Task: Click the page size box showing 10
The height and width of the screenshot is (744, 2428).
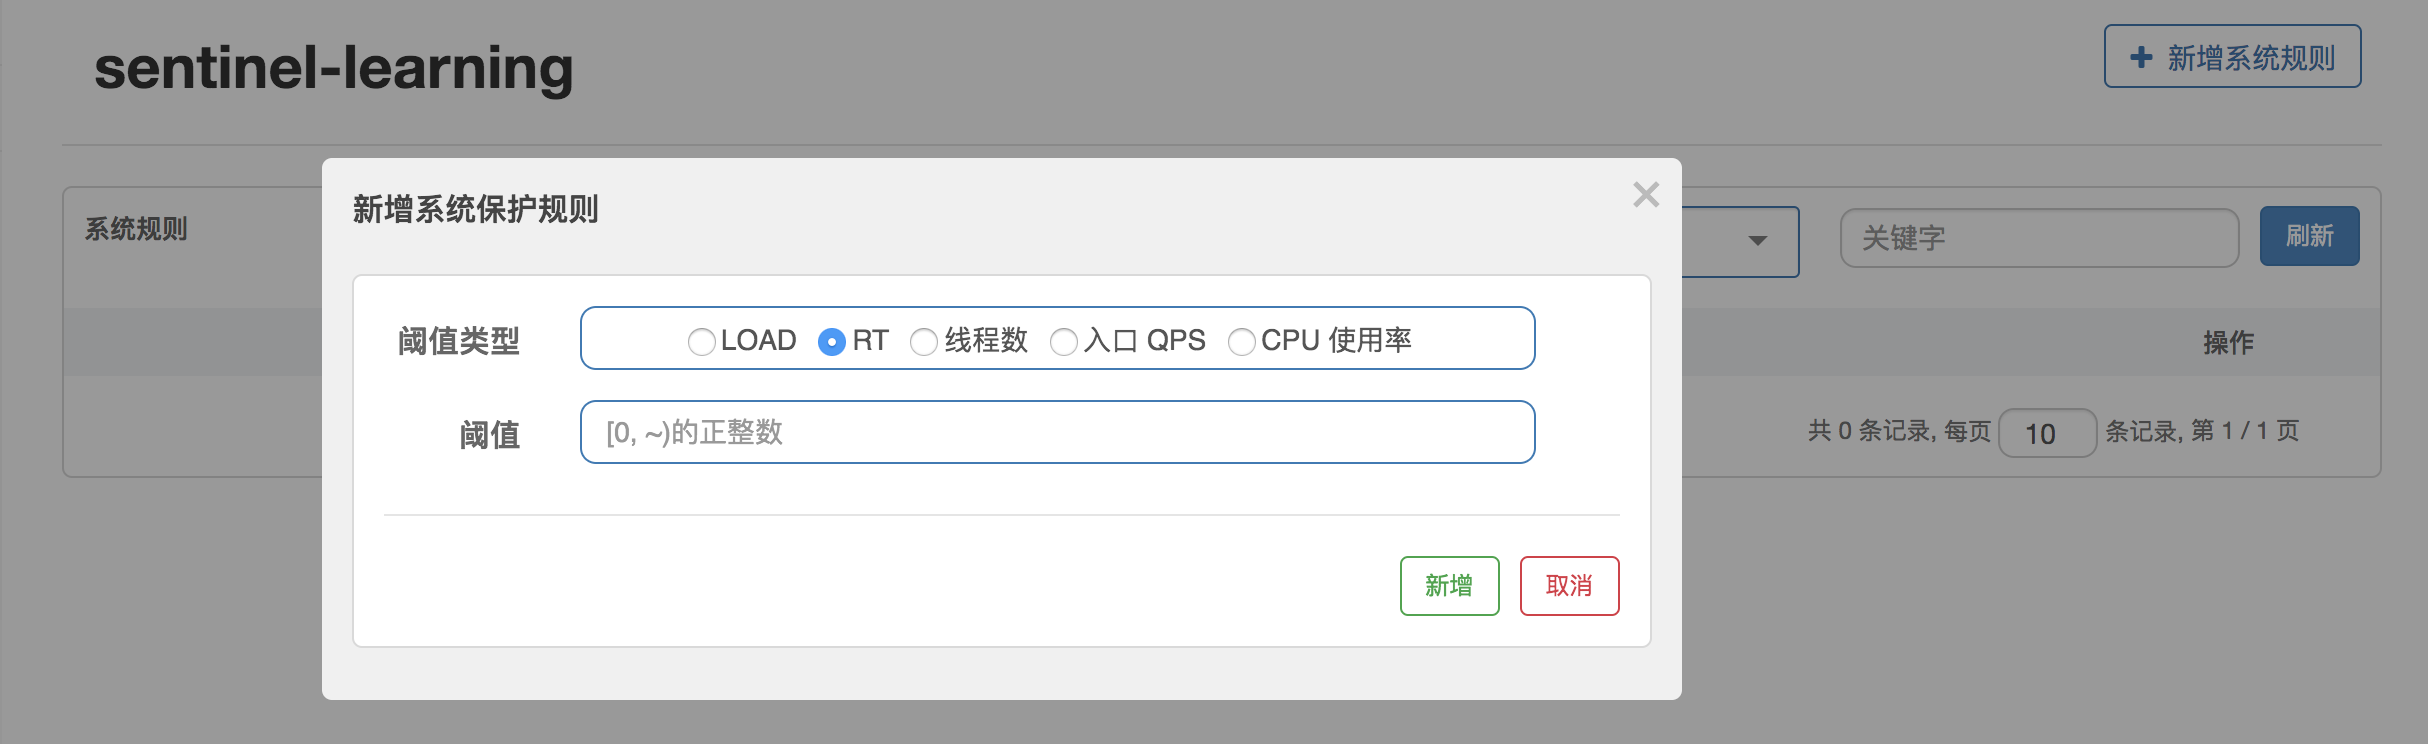Action: (2048, 433)
